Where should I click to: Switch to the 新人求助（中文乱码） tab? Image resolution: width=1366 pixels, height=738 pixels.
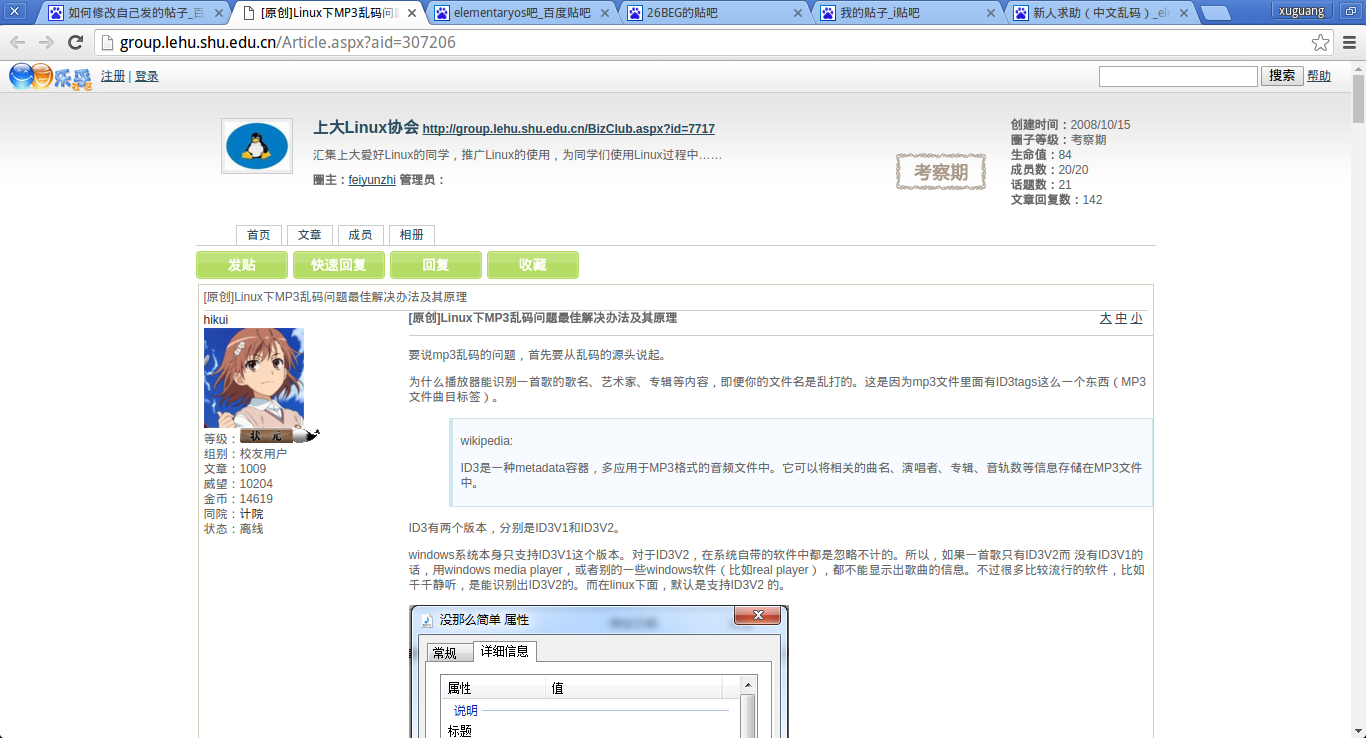coord(1100,13)
